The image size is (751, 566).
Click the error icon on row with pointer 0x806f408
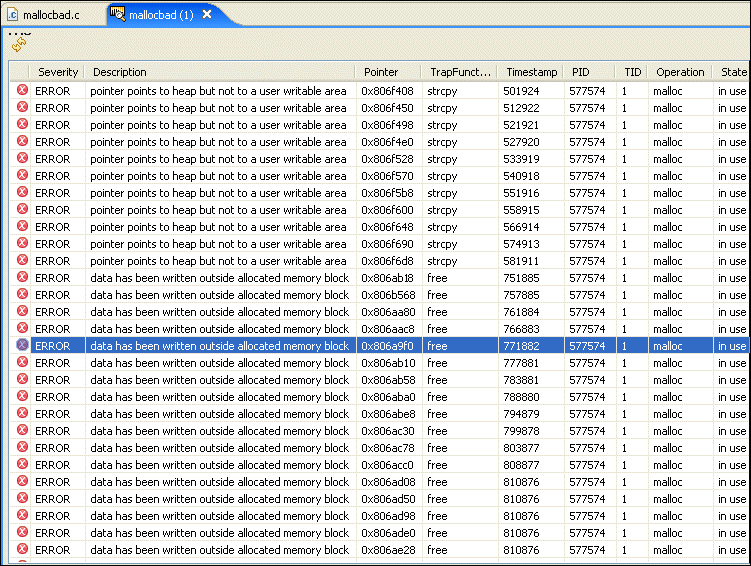click(22, 91)
